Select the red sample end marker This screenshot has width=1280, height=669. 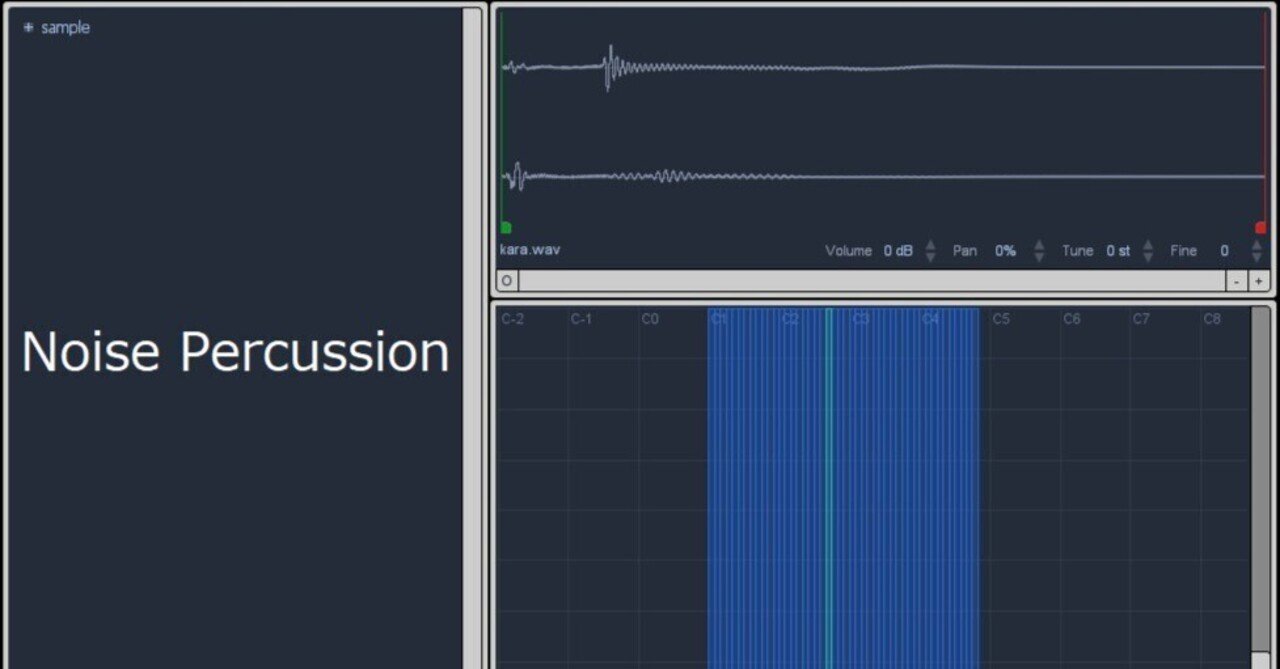click(1260, 228)
